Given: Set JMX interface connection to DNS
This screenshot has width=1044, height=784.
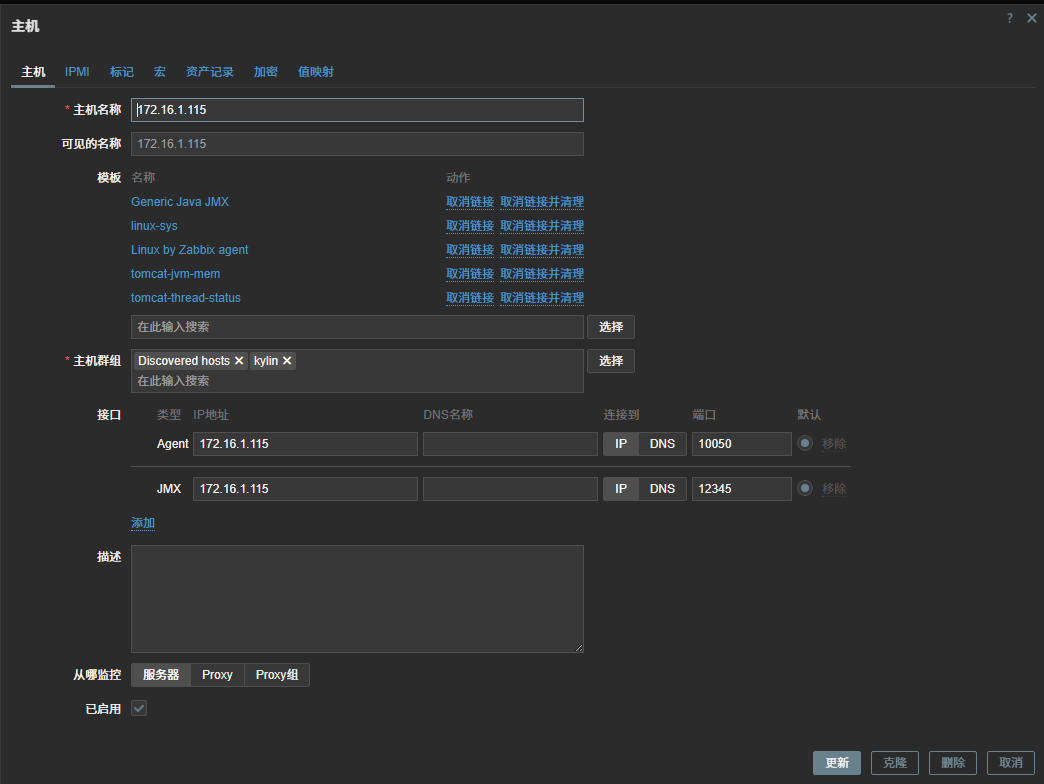Looking at the screenshot, I should point(662,489).
